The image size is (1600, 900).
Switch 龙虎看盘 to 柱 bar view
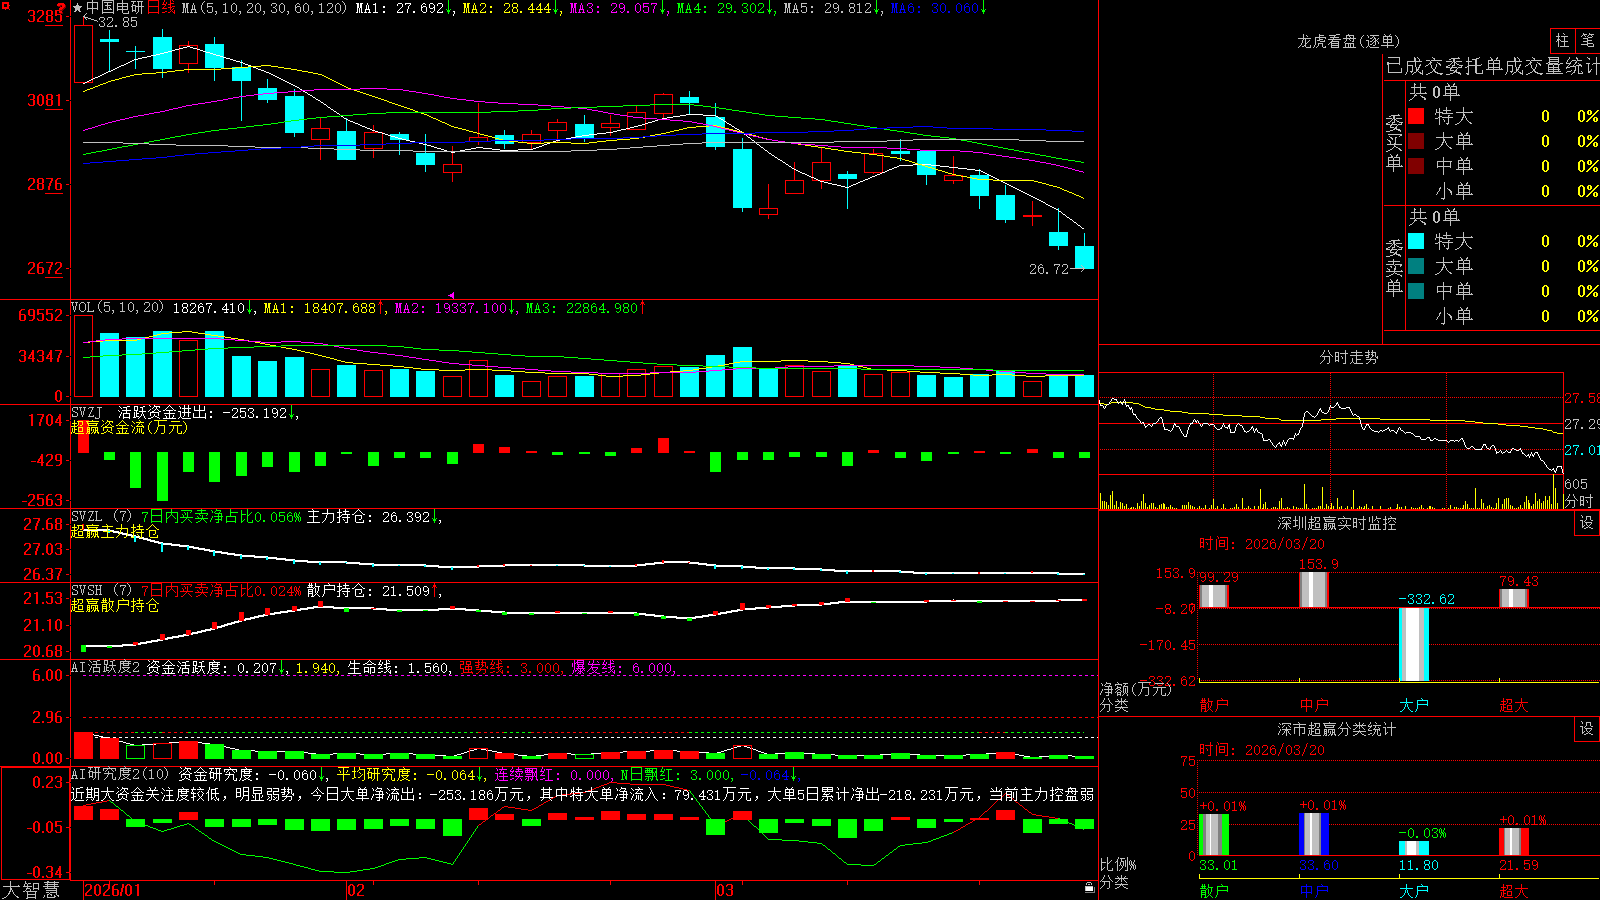pyautogui.click(x=1562, y=40)
